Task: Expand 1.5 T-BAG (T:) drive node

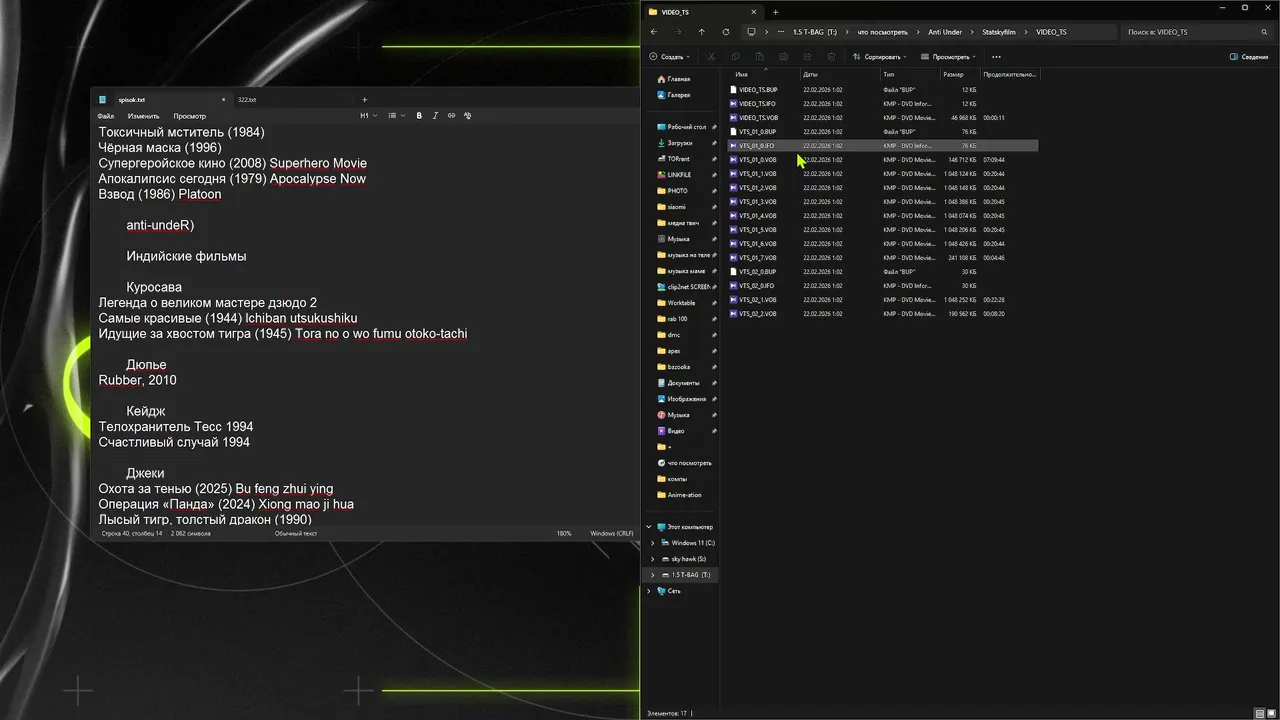Action: [x=653, y=575]
